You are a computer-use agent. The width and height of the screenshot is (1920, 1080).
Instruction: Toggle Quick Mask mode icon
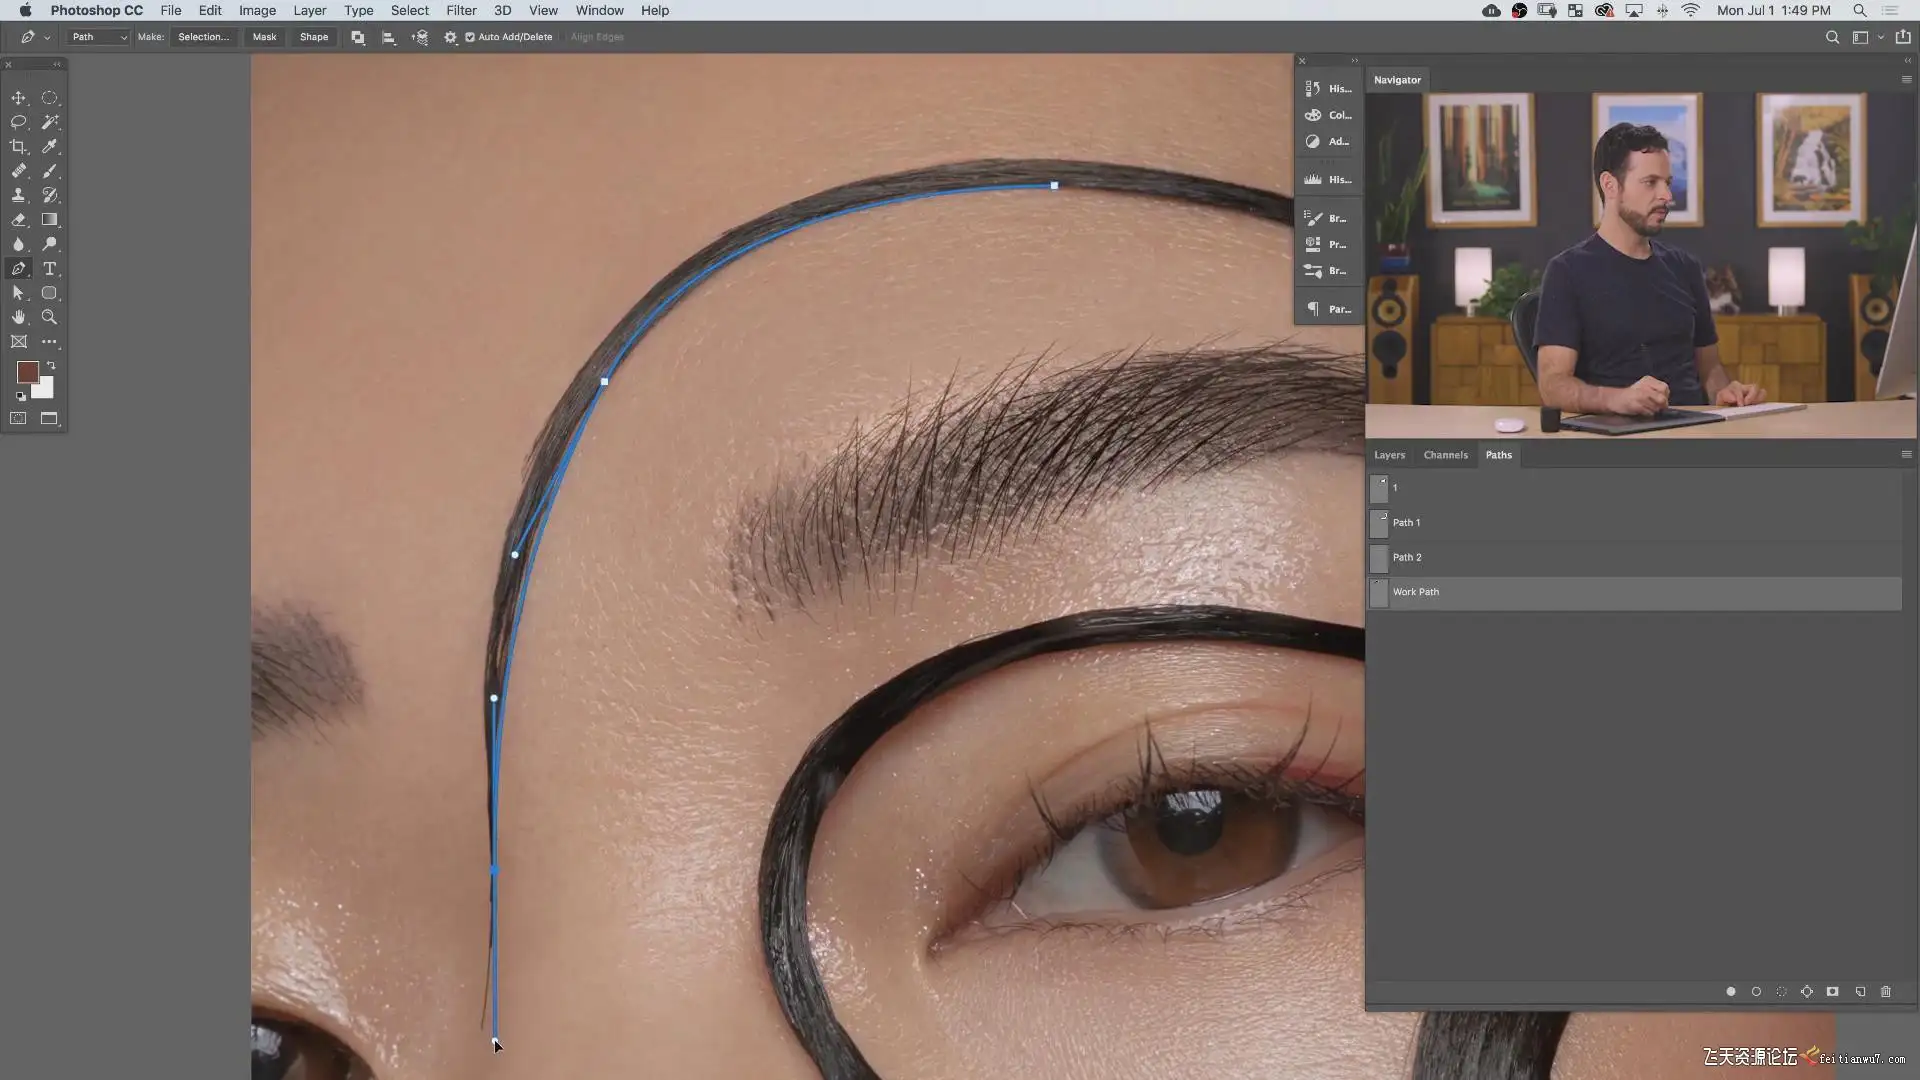pyautogui.click(x=18, y=419)
